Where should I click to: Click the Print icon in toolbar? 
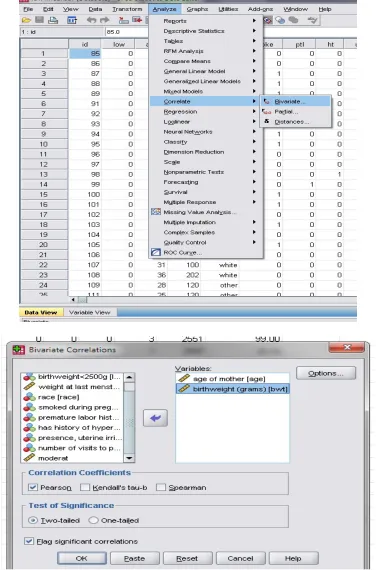pyautogui.click(x=53, y=20)
